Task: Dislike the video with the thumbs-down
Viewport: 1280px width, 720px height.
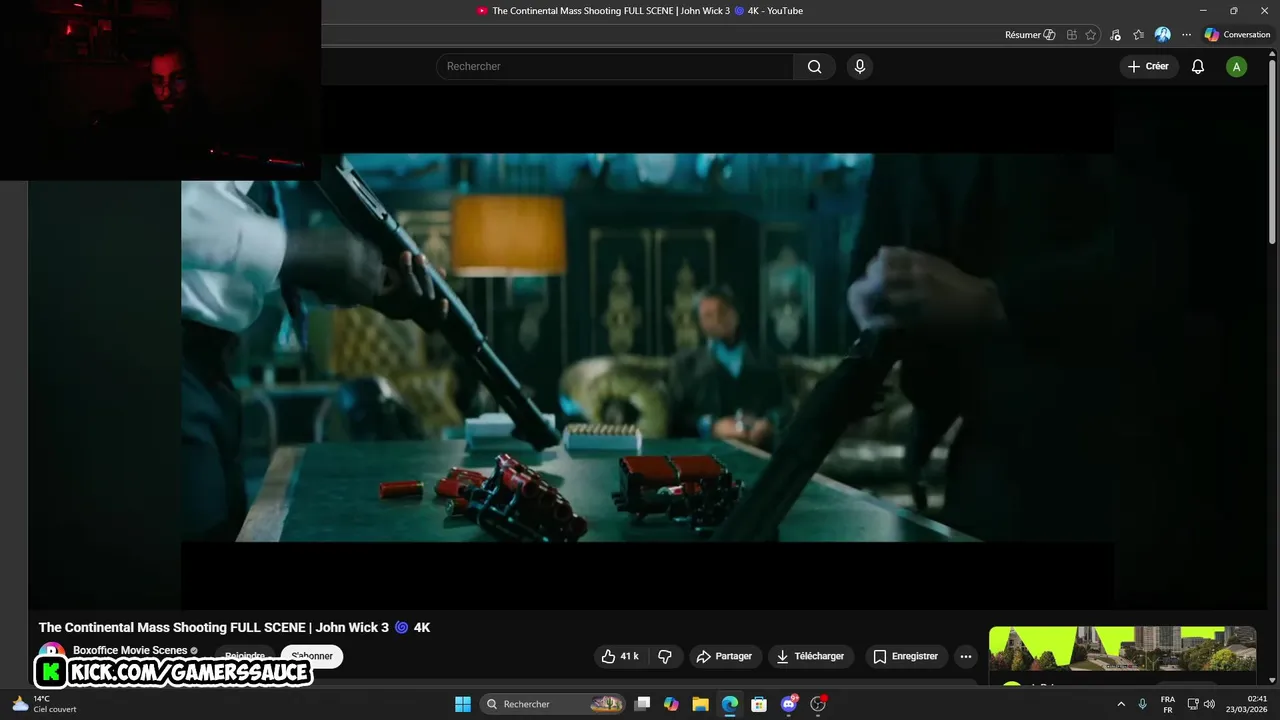Action: point(665,656)
